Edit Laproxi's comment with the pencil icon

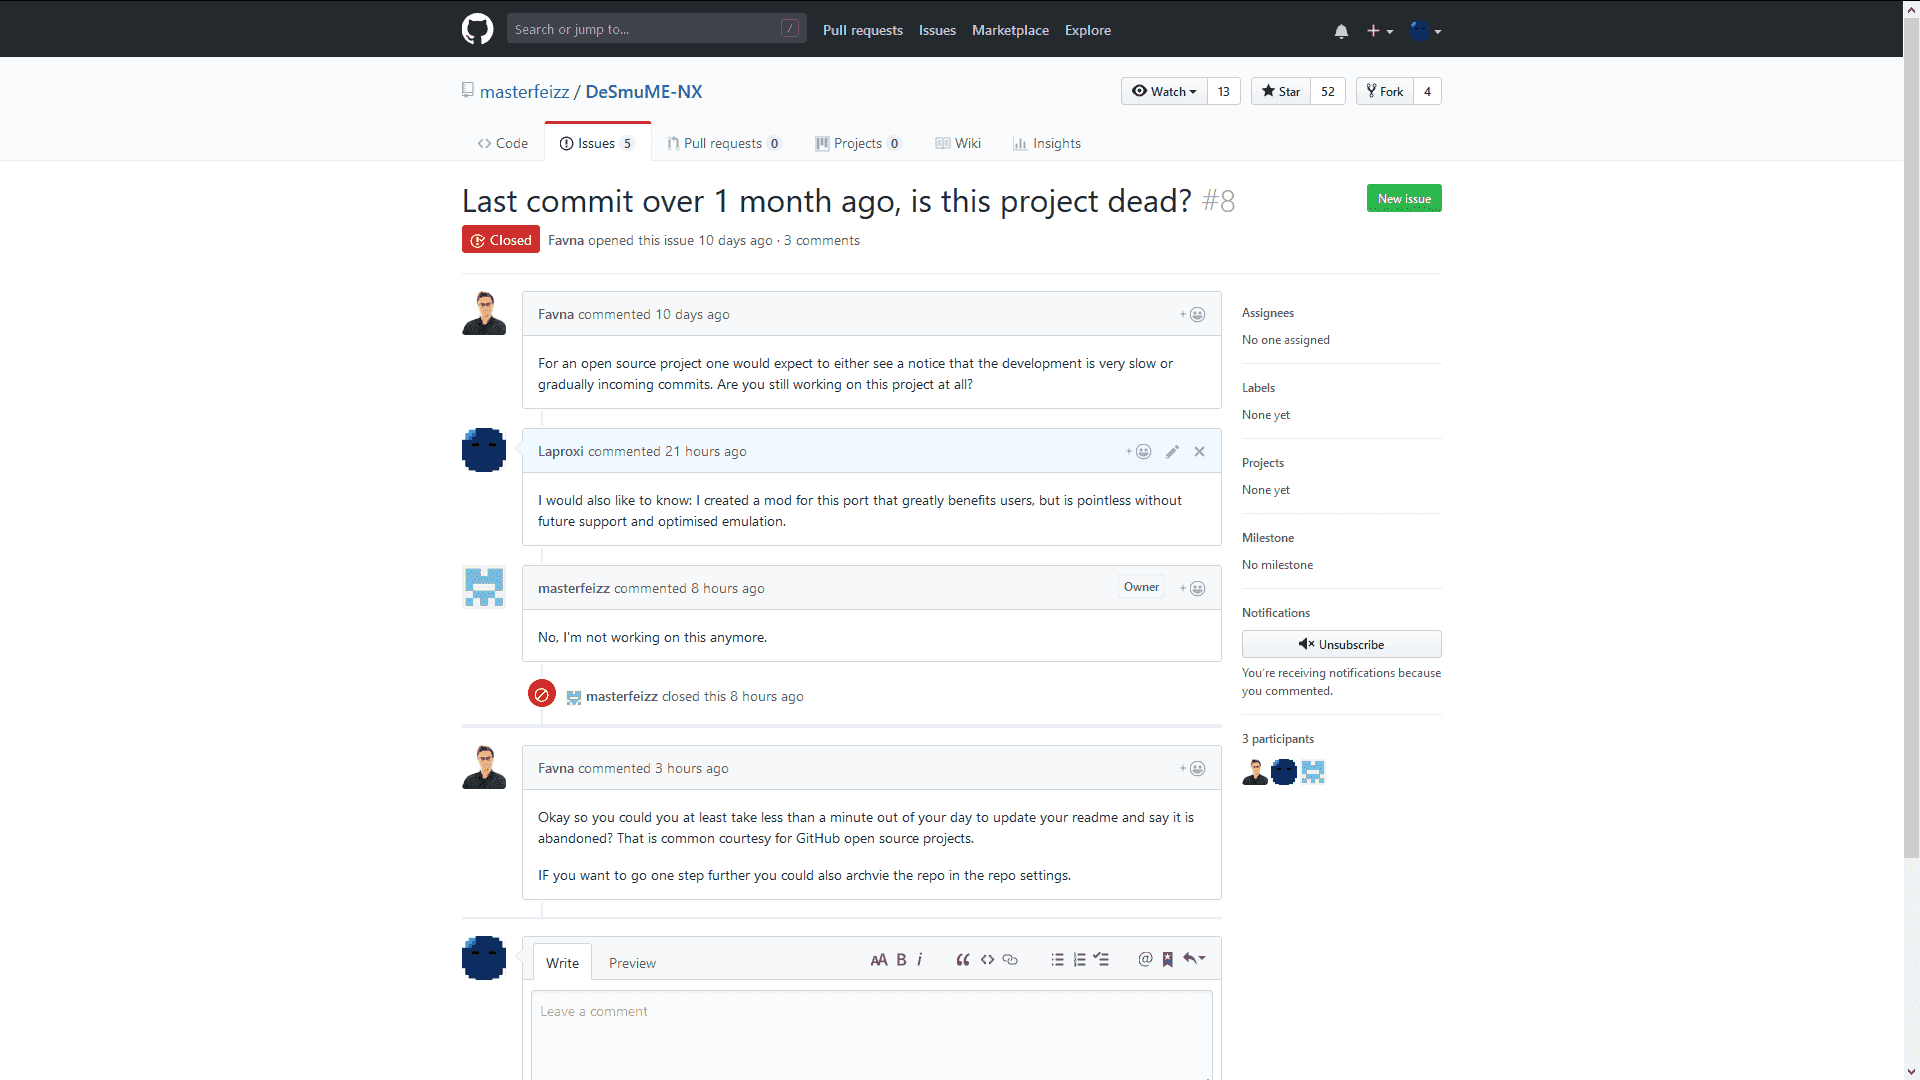(1172, 452)
